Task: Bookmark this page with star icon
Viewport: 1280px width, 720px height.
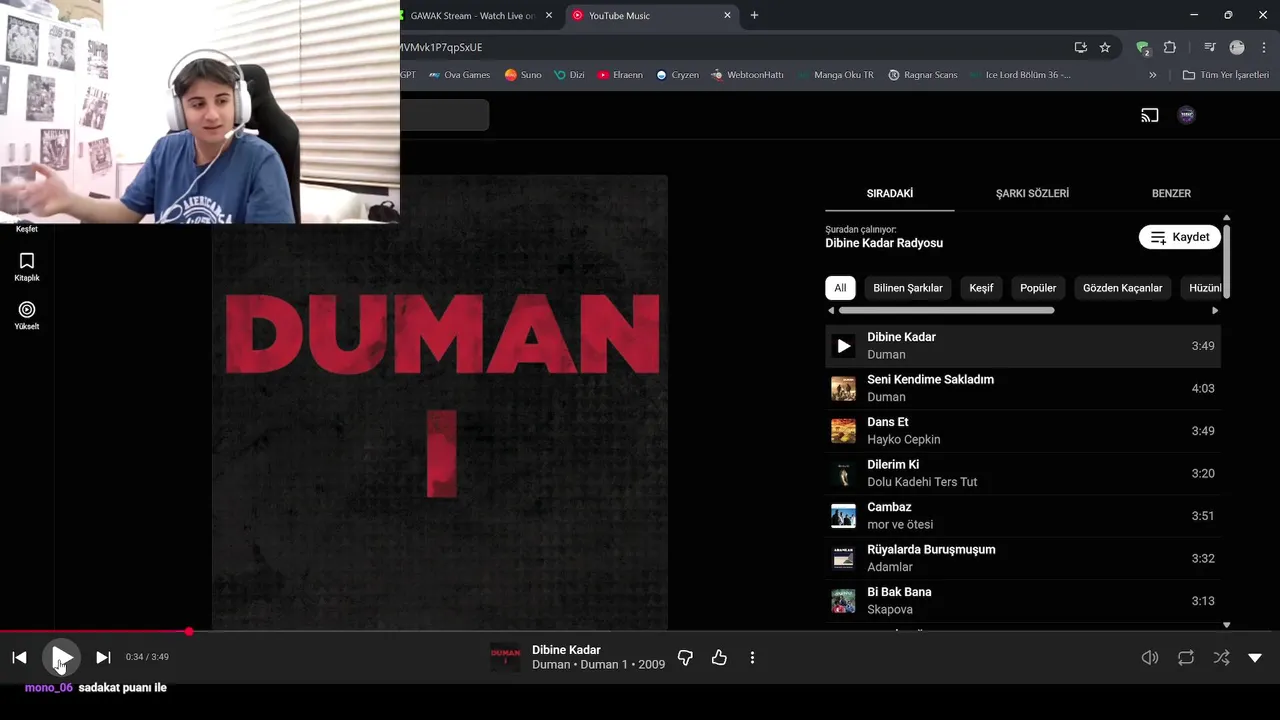Action: pos(1105,47)
